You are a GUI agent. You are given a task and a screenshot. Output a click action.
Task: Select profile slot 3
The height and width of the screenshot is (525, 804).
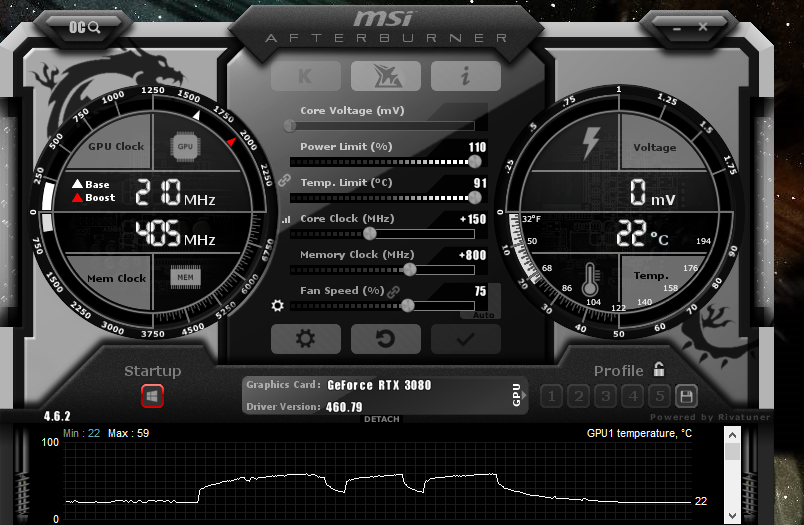click(x=606, y=396)
